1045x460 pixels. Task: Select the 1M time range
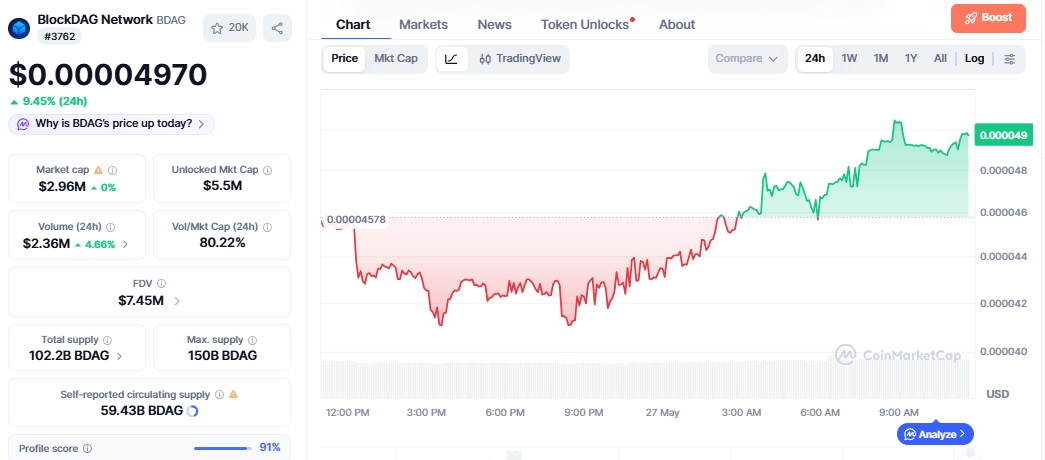tap(881, 59)
